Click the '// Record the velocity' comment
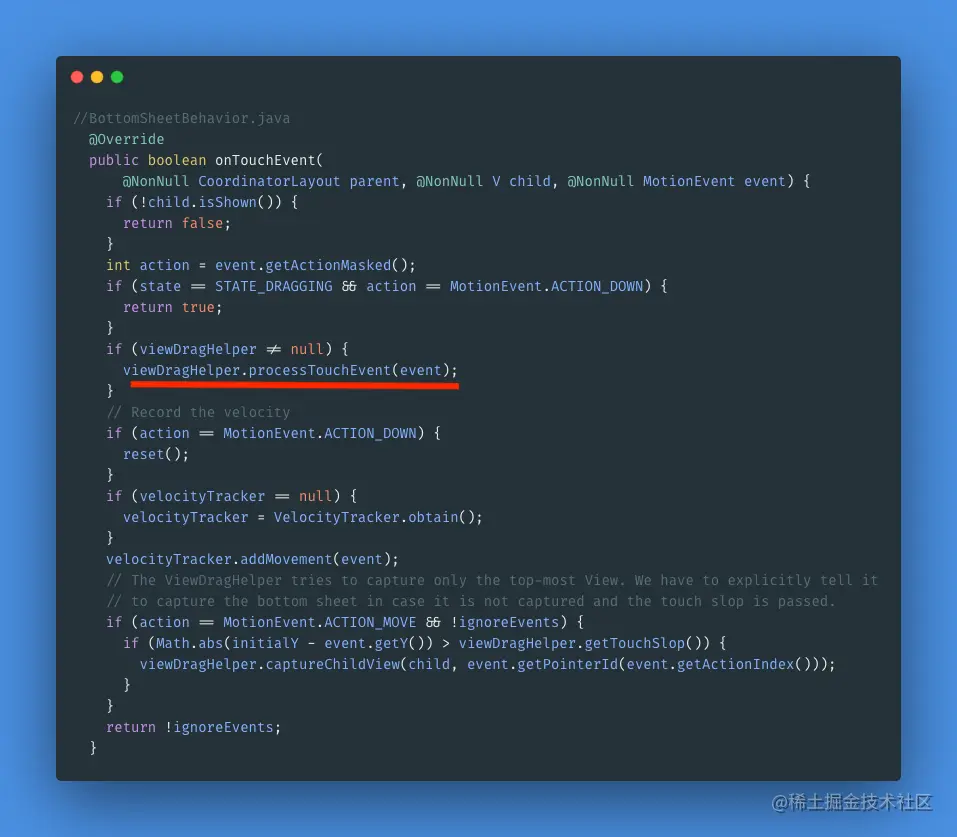 [198, 413]
